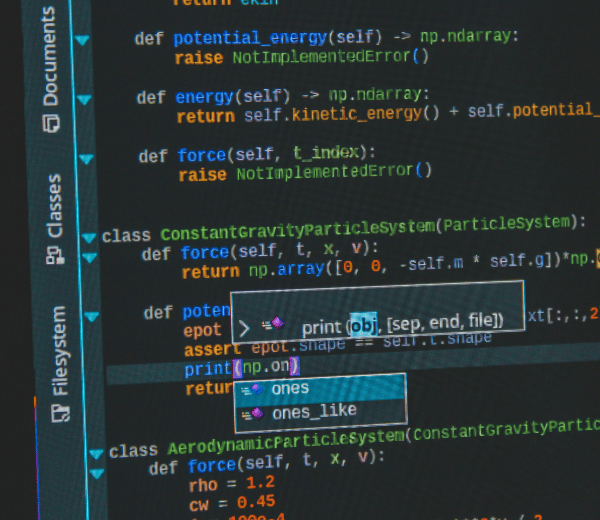Switch to the Classes sidebar tab
The image size is (600, 520).
coord(53,207)
